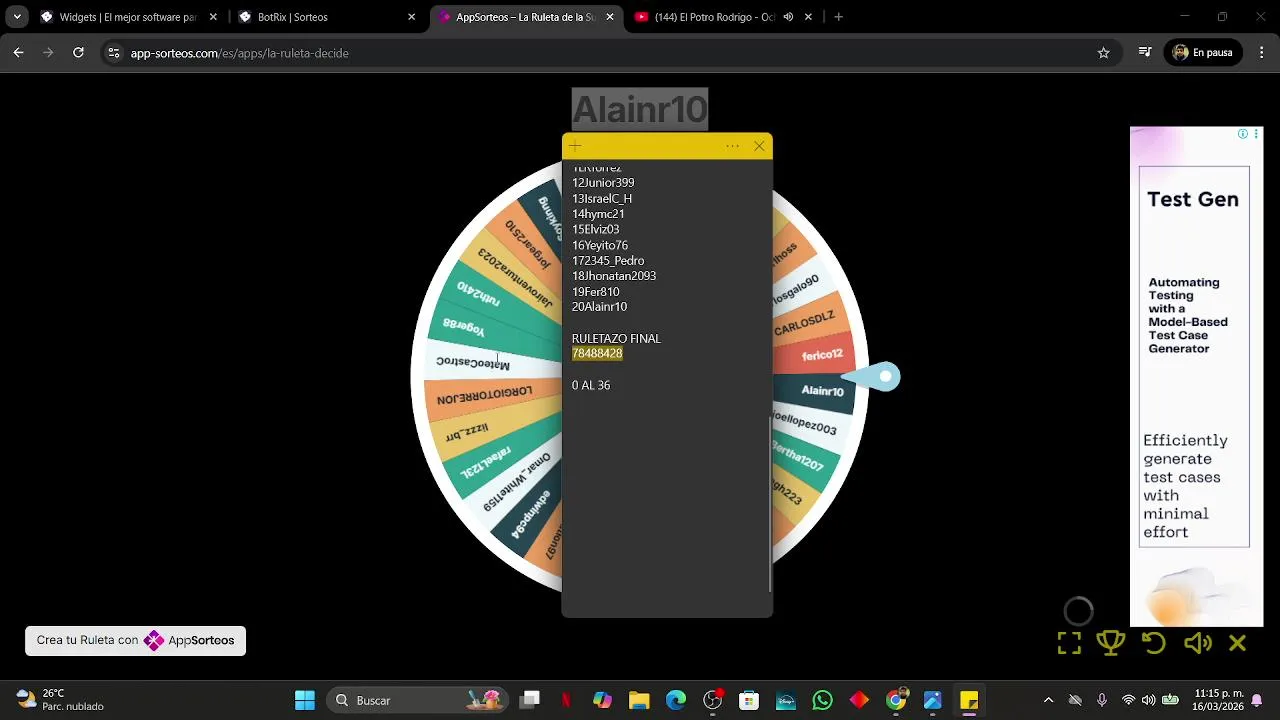
Task: Open the volume control in the tray
Action: click(x=1148, y=700)
